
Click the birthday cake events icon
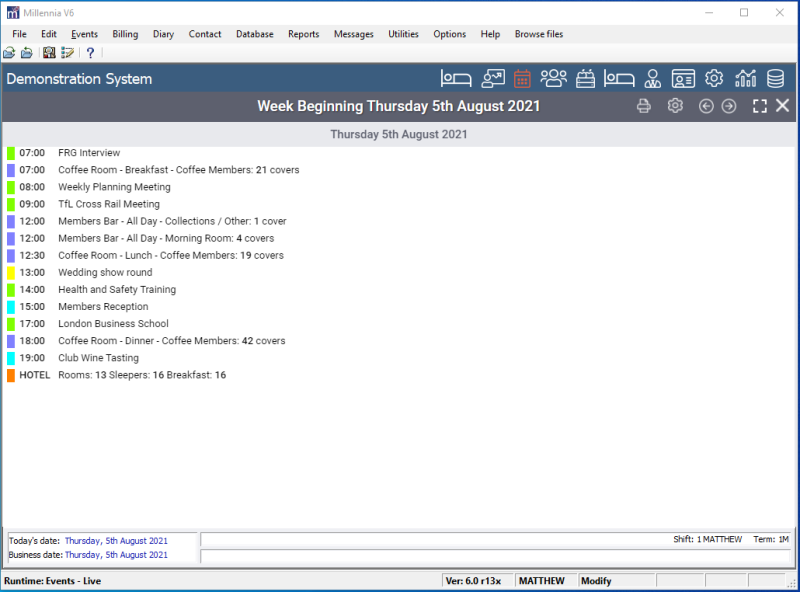587,79
